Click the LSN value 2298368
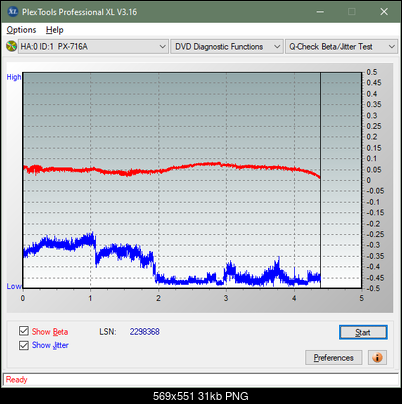The width and height of the screenshot is (402, 404). point(145,332)
